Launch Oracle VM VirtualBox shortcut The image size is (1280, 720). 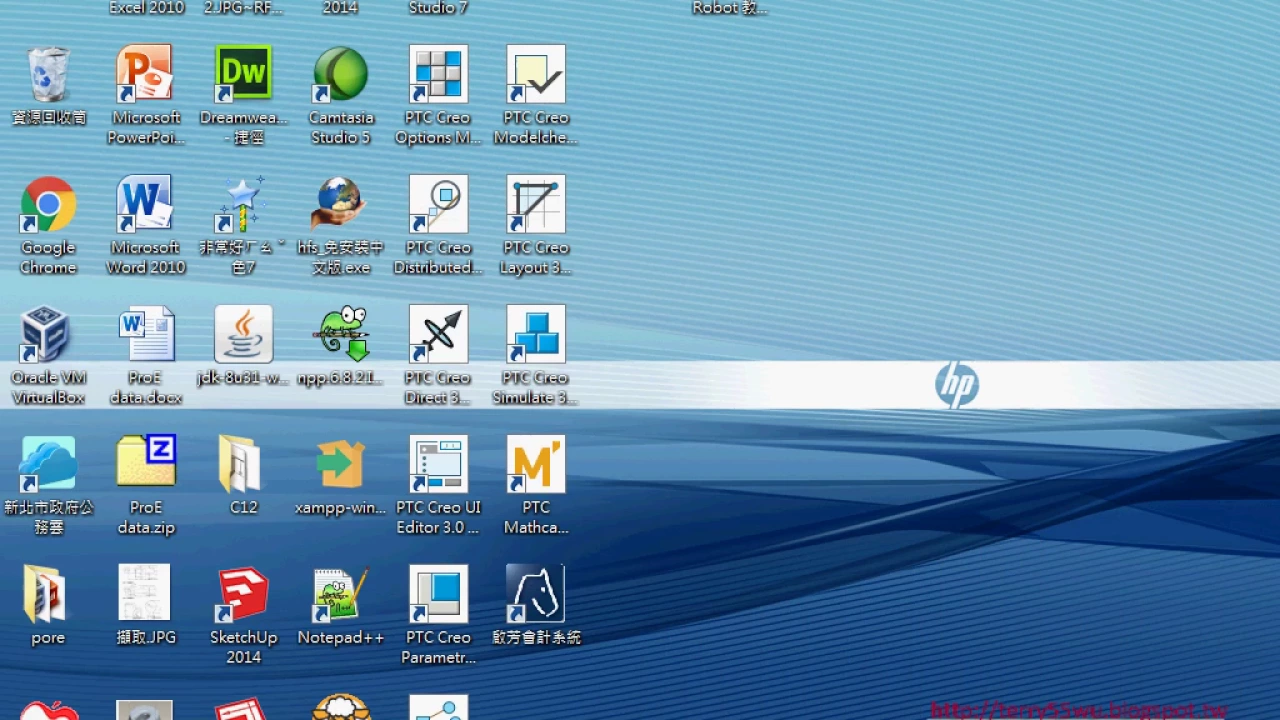[48, 334]
